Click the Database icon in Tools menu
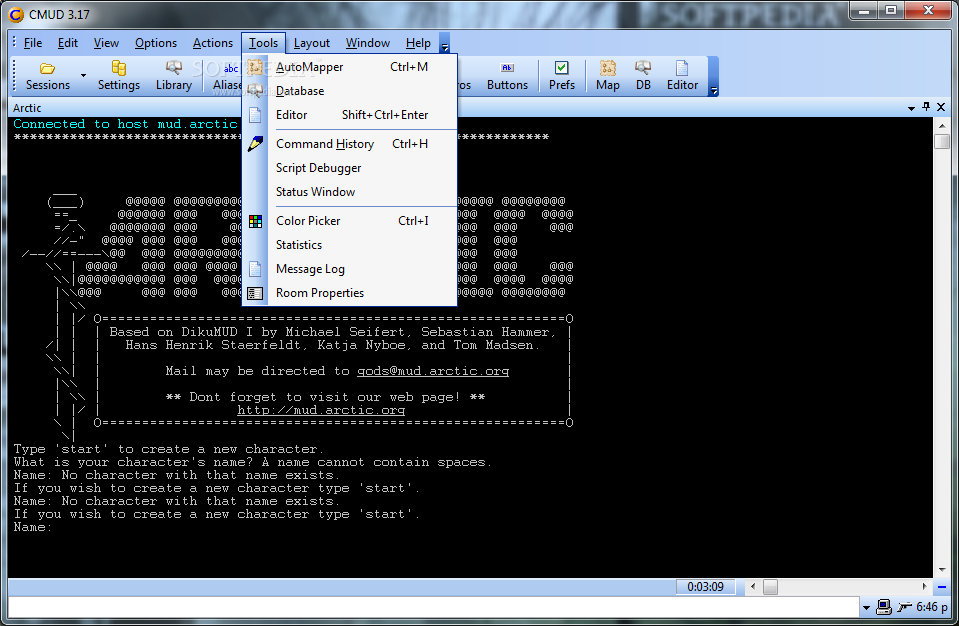 [255, 90]
